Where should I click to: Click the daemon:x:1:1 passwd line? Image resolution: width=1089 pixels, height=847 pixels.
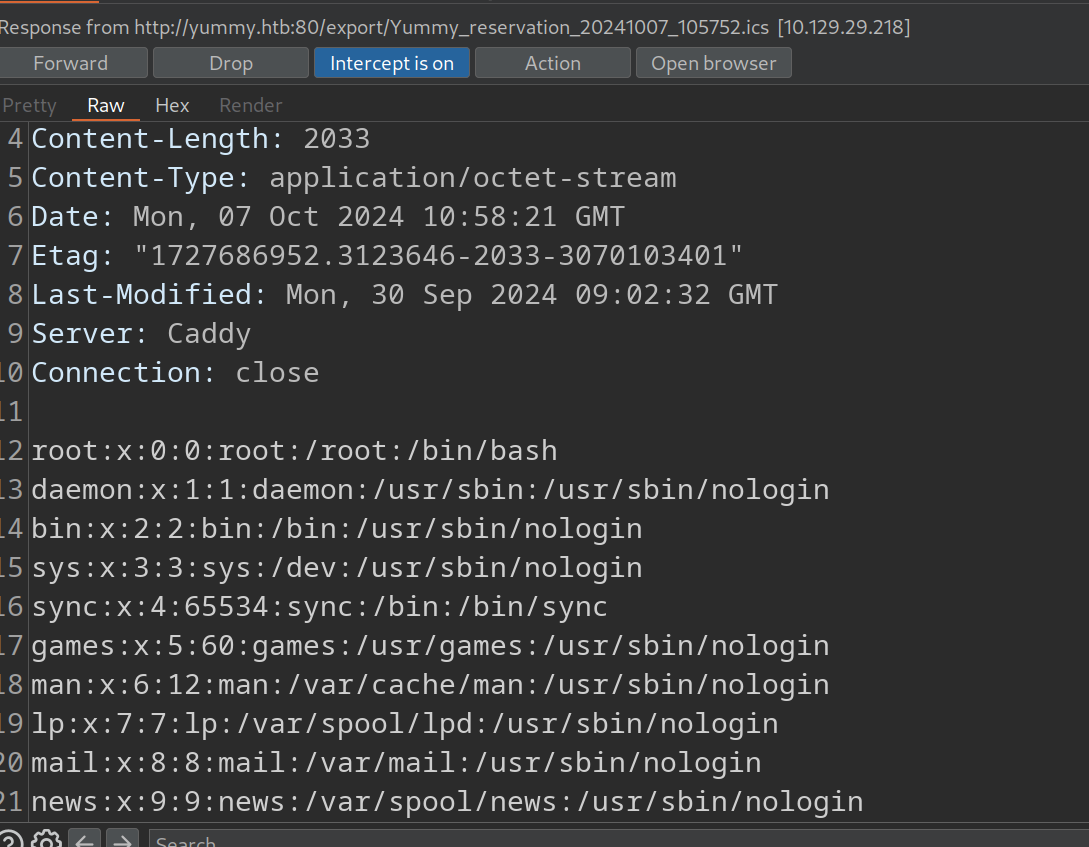(431, 490)
